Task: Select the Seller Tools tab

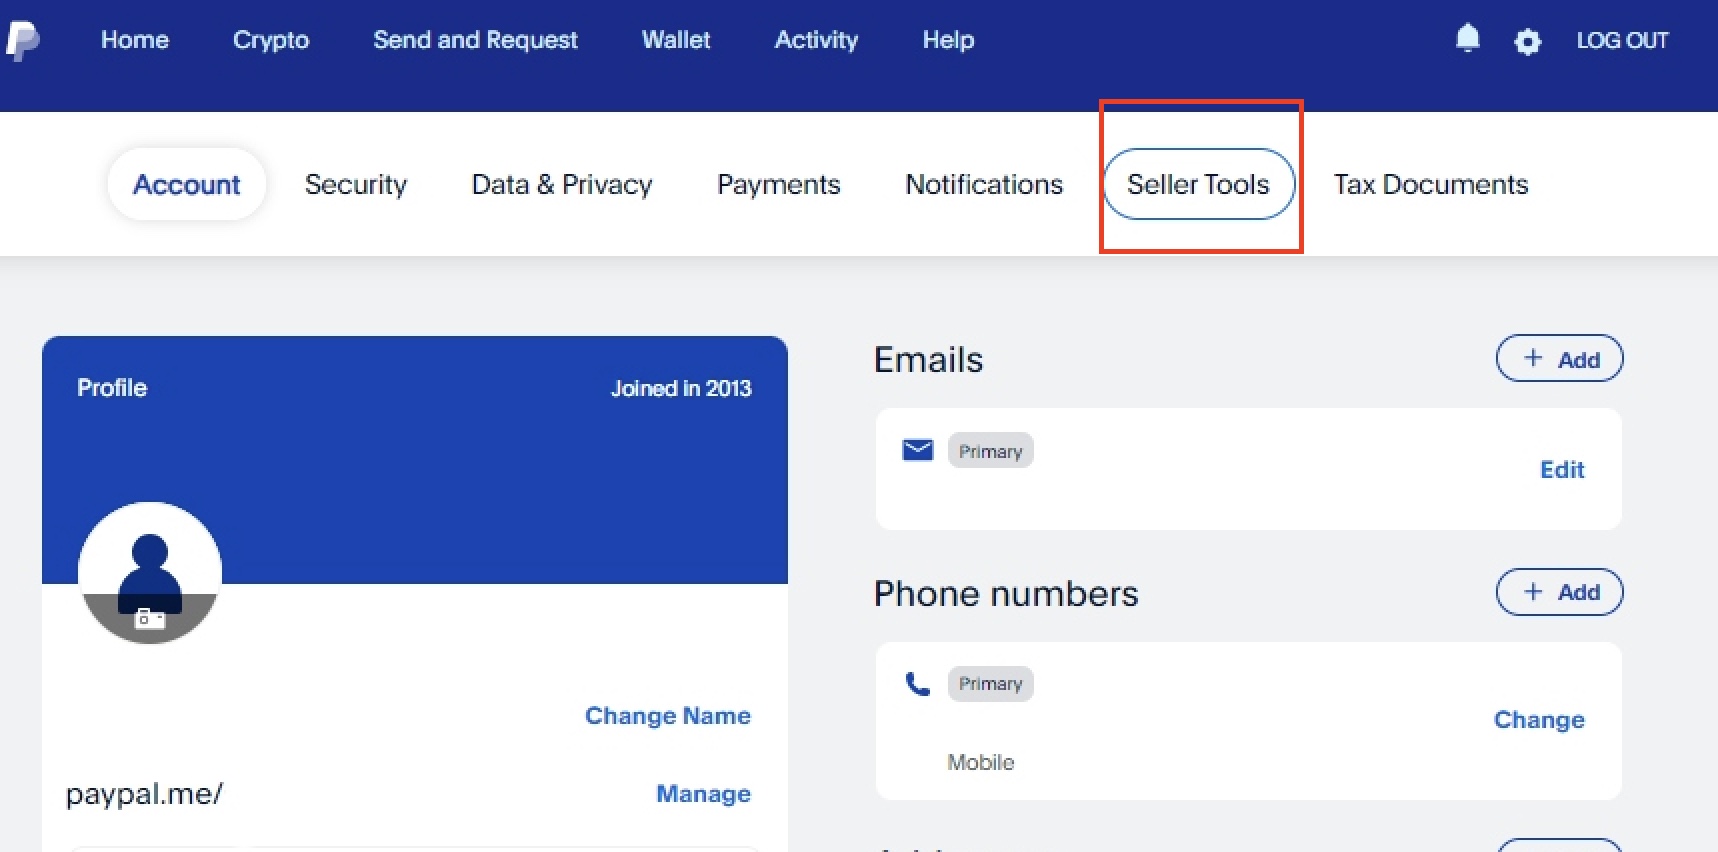Action: pyautogui.click(x=1199, y=184)
